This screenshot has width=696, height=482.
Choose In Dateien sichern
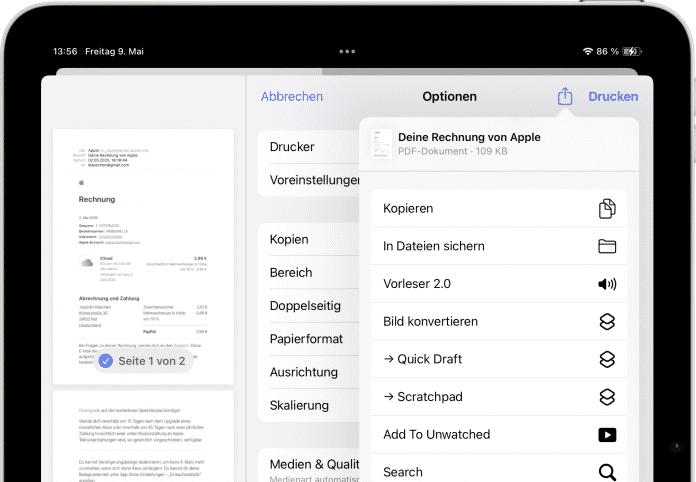(x=499, y=246)
